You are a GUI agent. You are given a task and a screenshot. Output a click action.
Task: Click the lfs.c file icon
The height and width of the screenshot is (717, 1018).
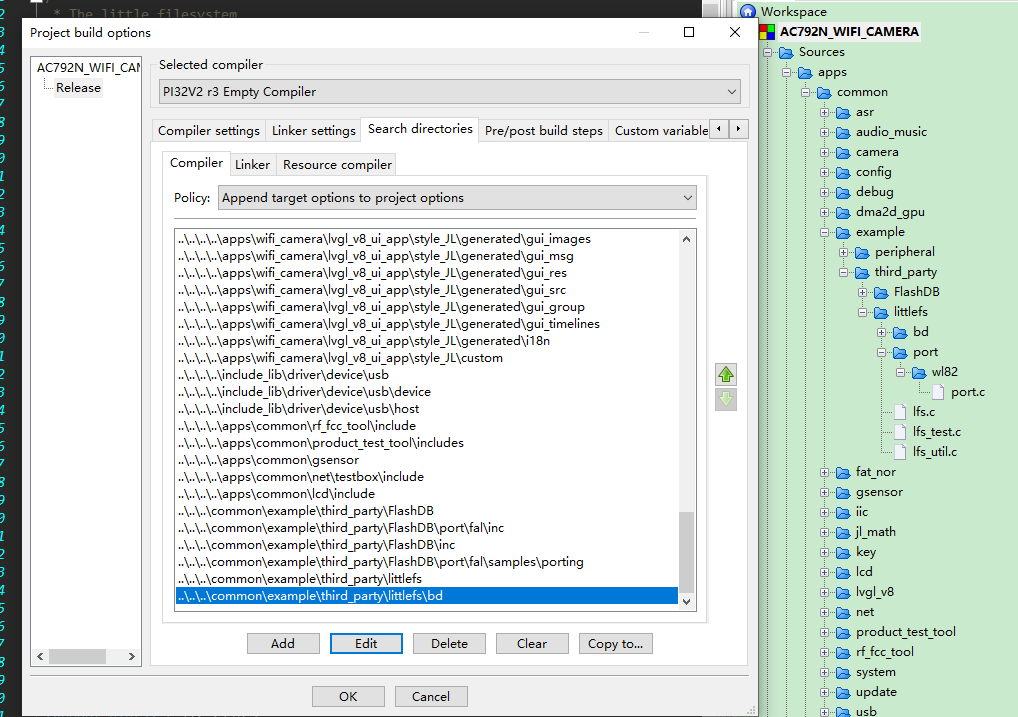900,412
